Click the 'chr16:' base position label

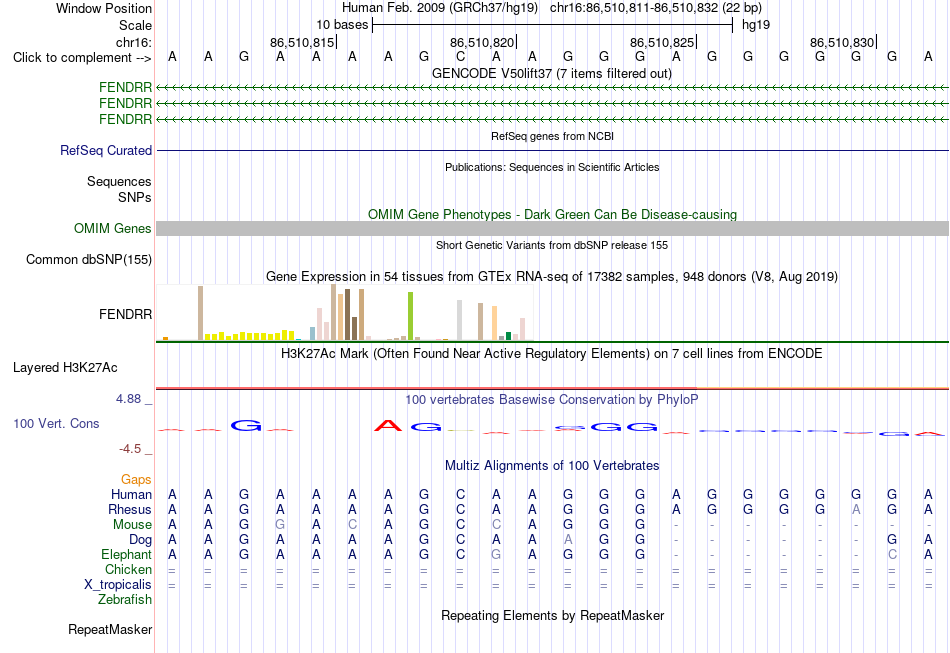[x=134, y=42]
